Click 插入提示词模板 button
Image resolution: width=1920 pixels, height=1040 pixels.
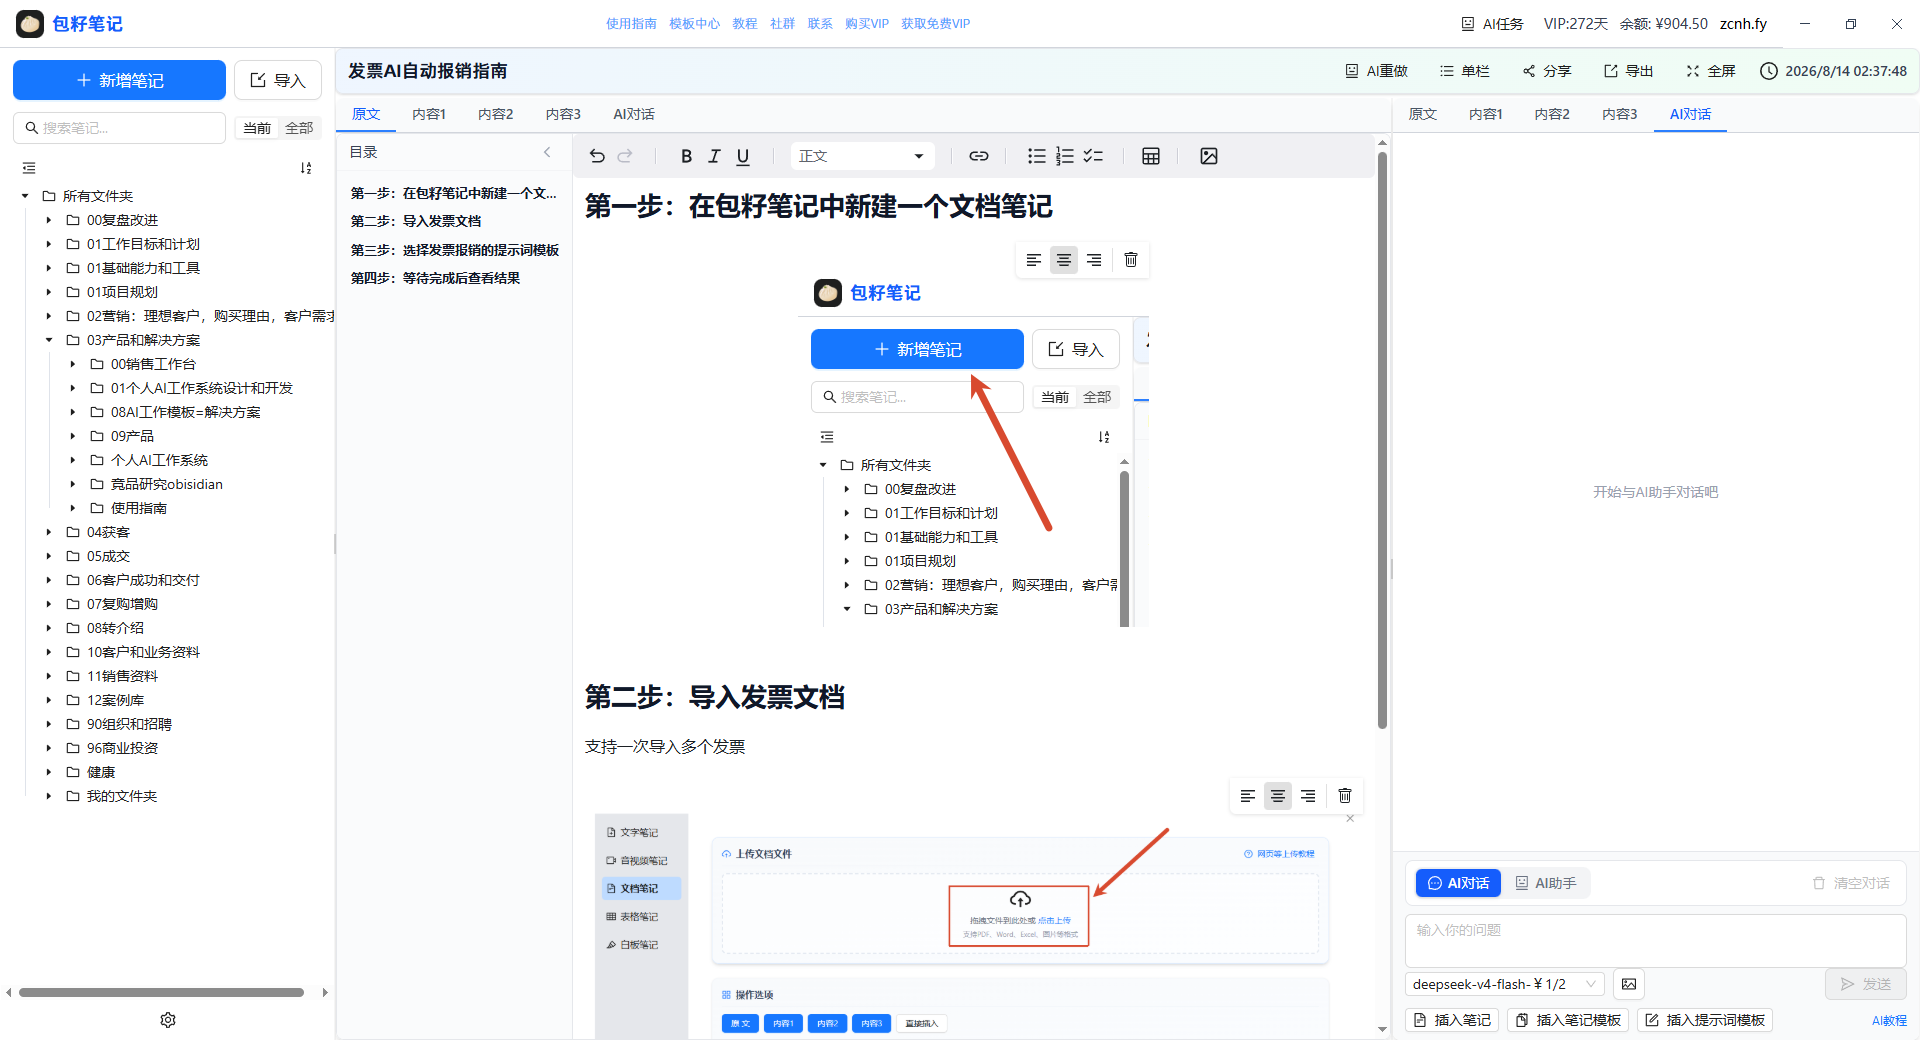coord(1705,1020)
